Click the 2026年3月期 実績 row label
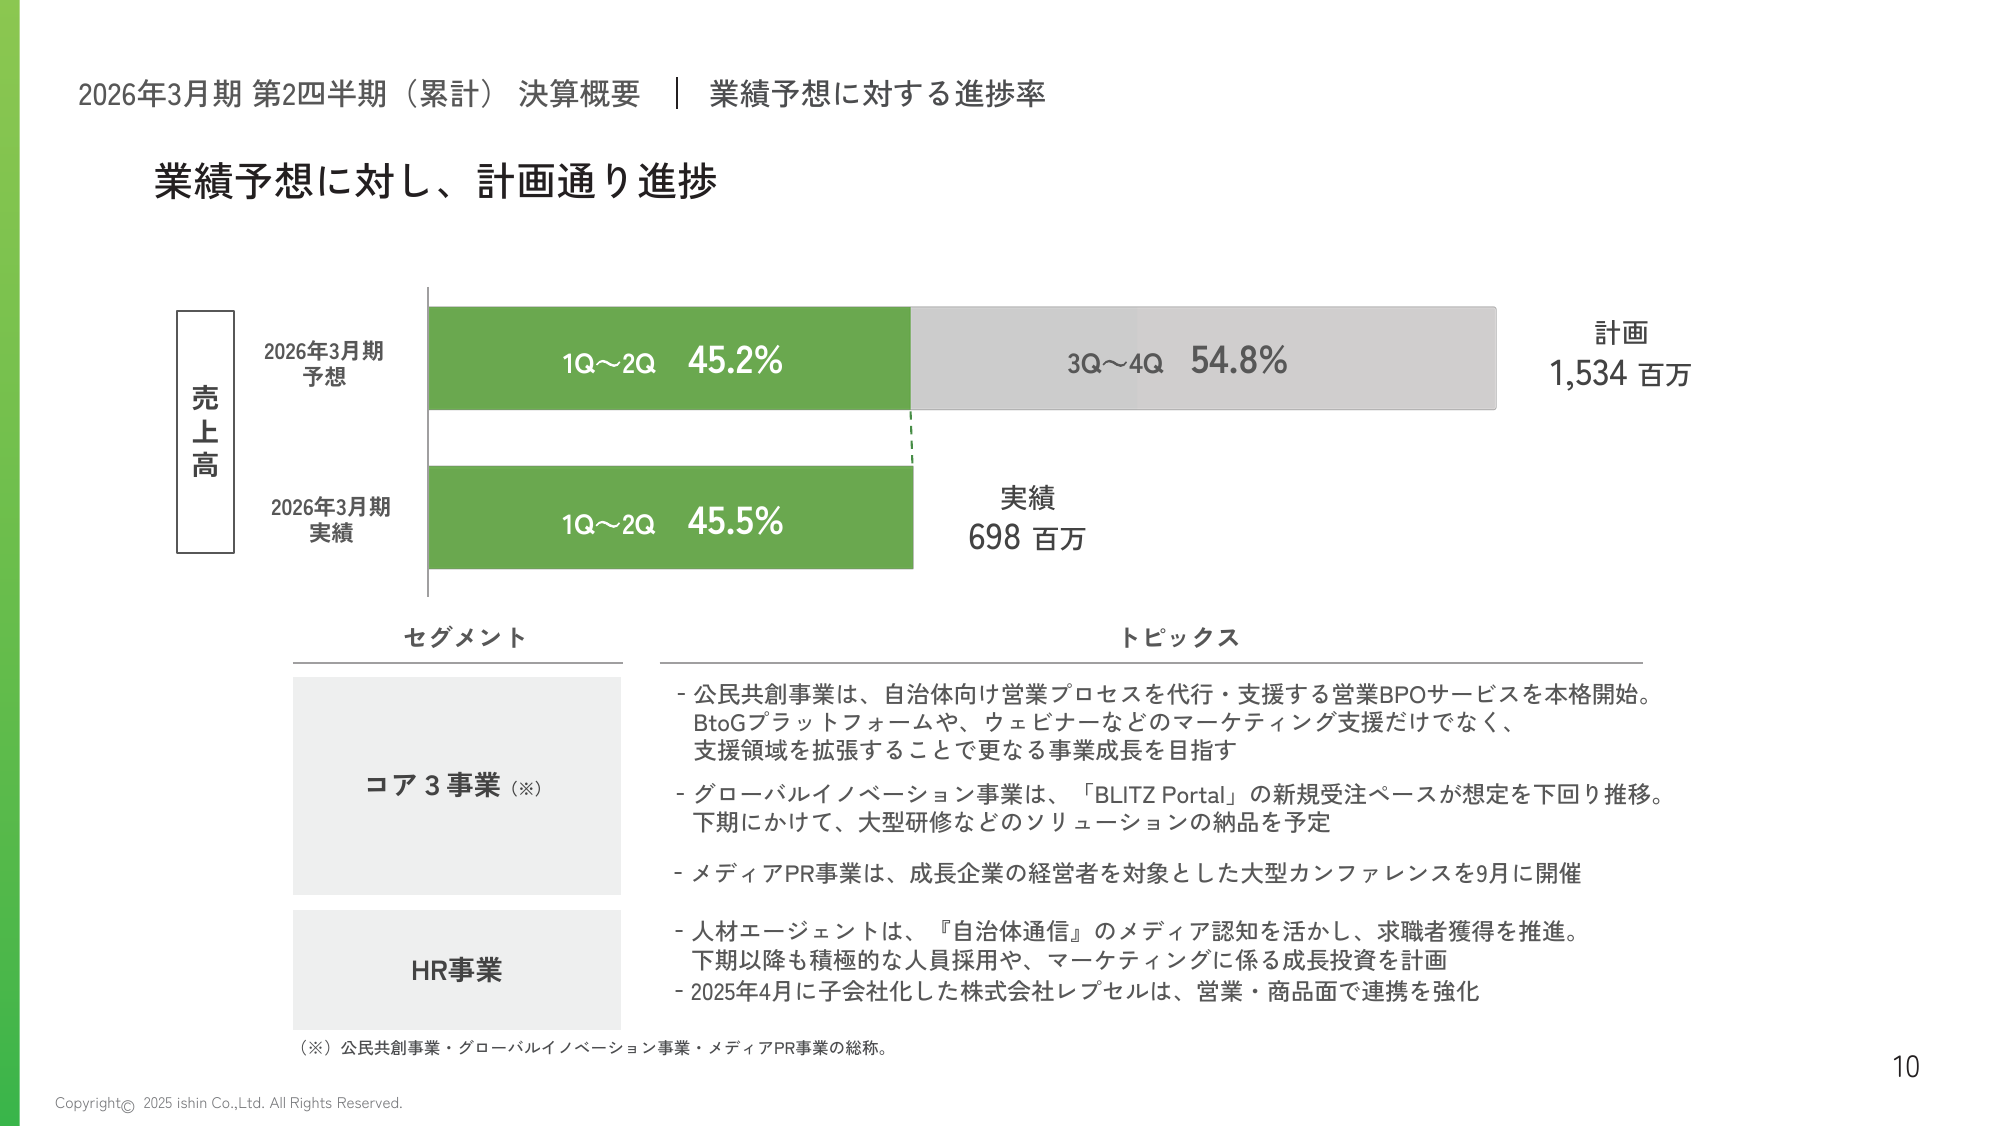Screen dimensions: 2000x1127 [x=330, y=520]
